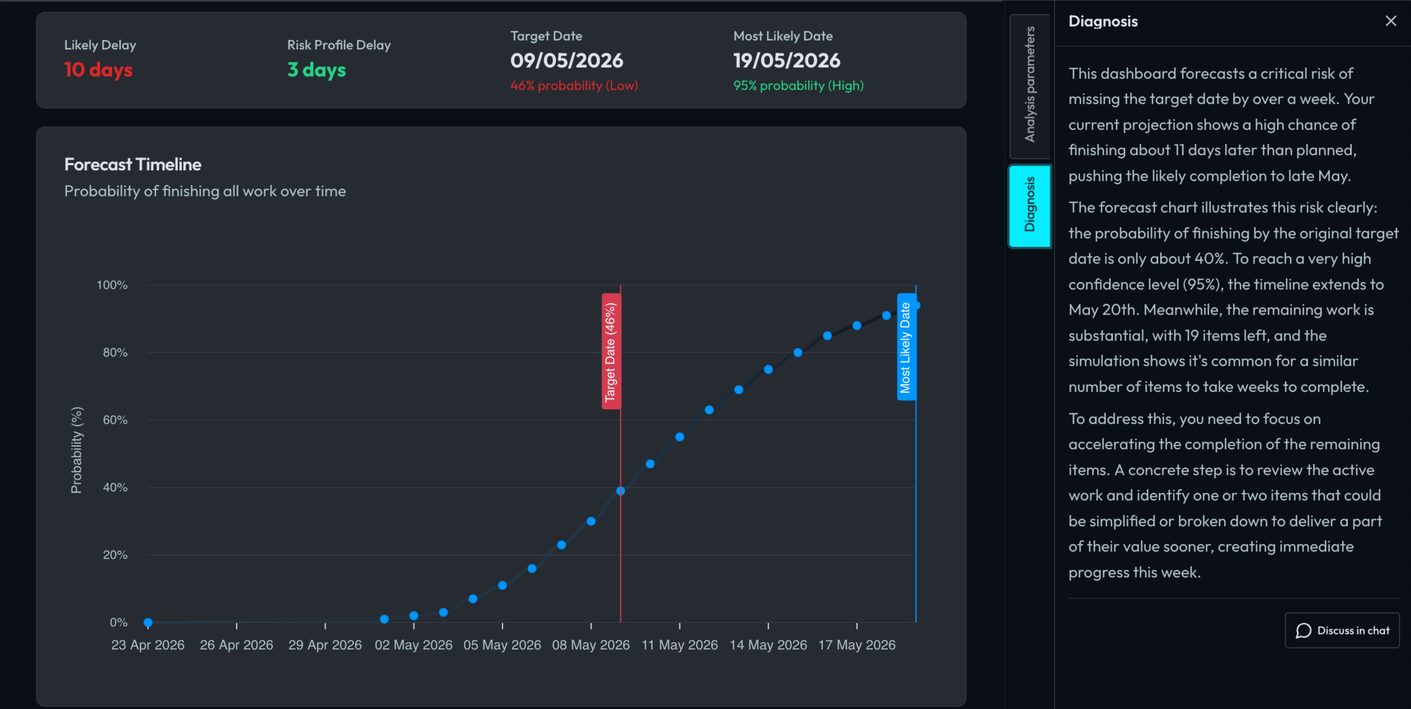Open the Discuss in chat dialog

[x=1342, y=630]
